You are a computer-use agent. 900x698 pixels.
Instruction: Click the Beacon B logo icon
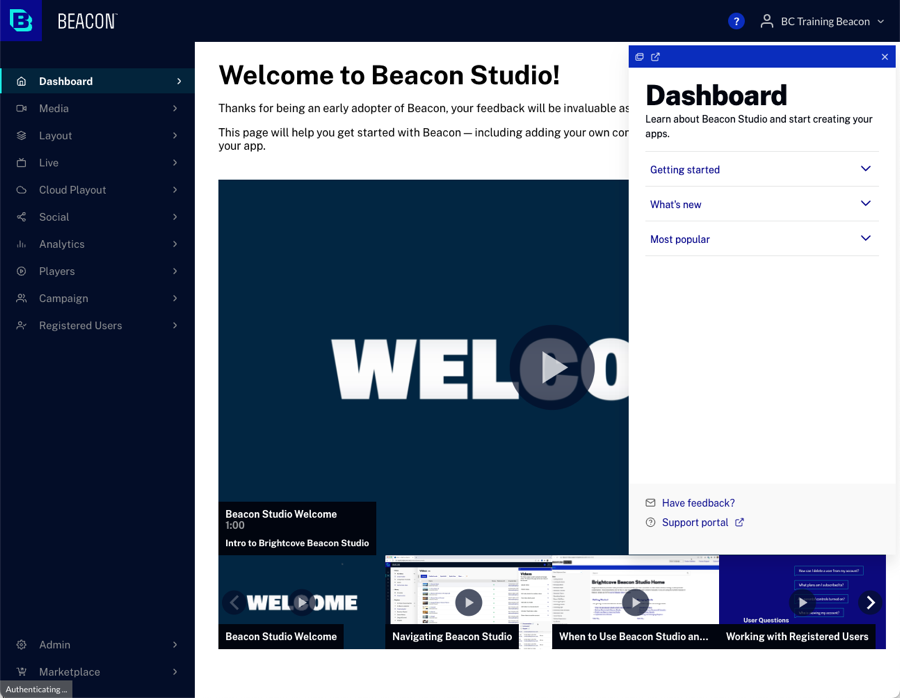click(x=21, y=21)
